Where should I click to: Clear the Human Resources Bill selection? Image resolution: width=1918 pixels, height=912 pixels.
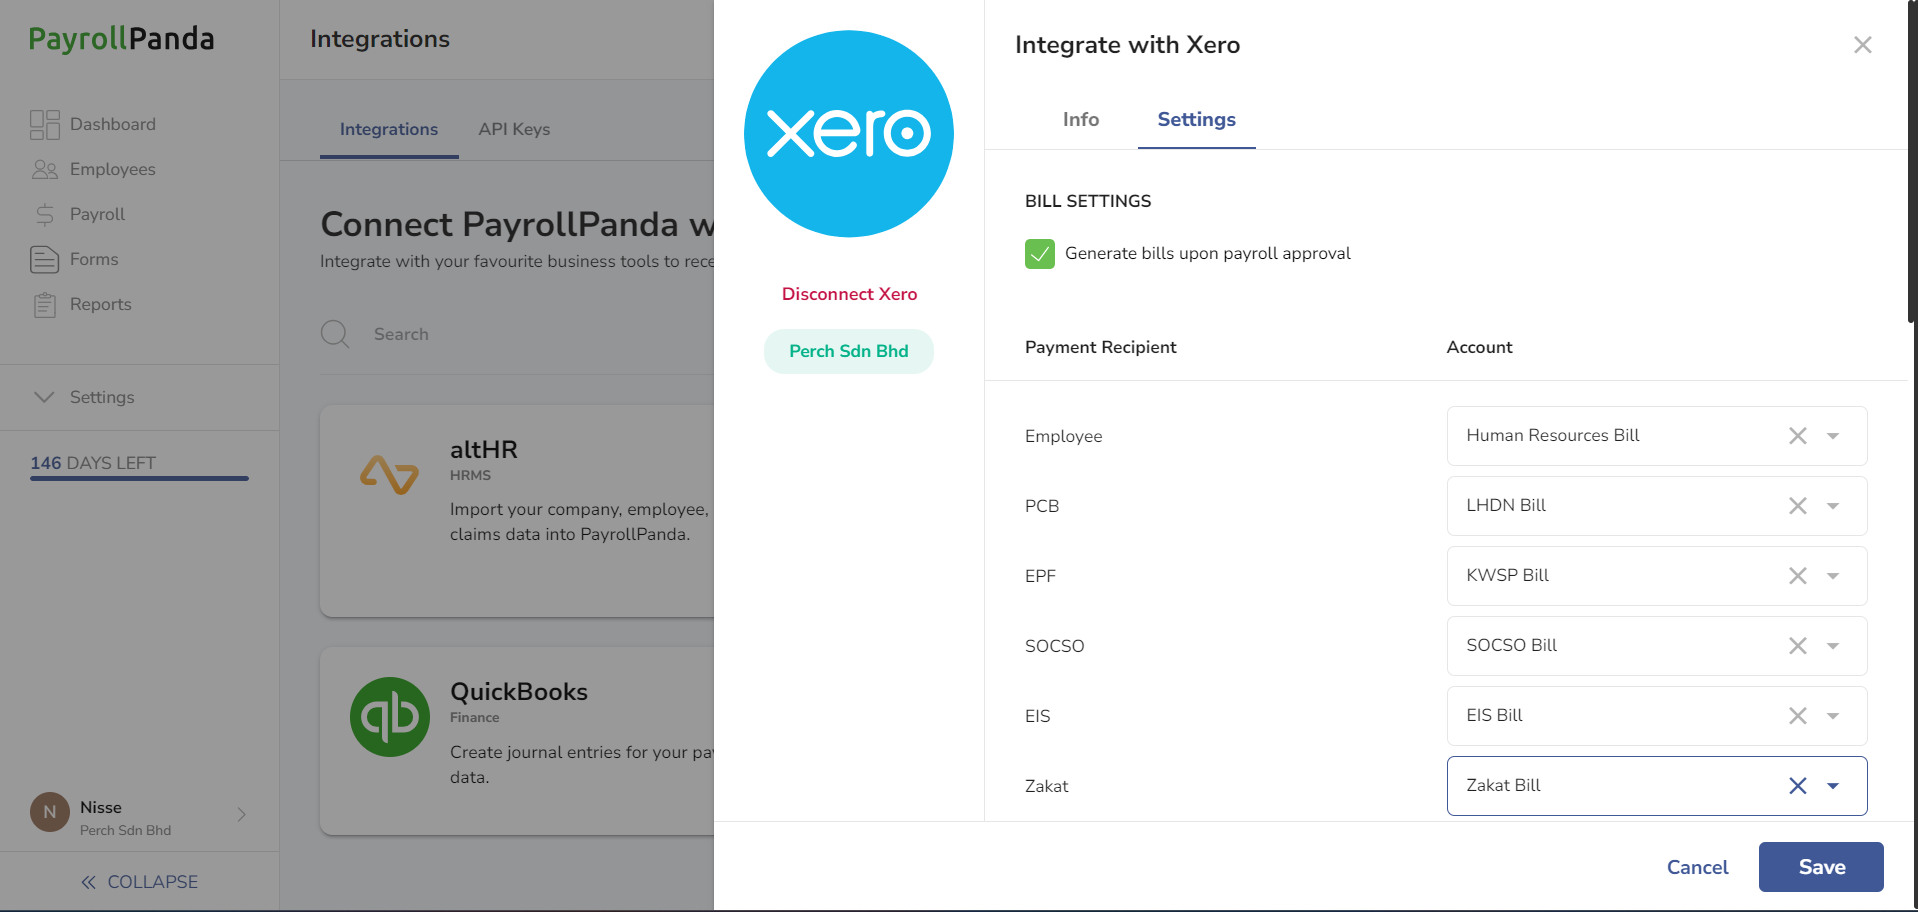tap(1797, 436)
